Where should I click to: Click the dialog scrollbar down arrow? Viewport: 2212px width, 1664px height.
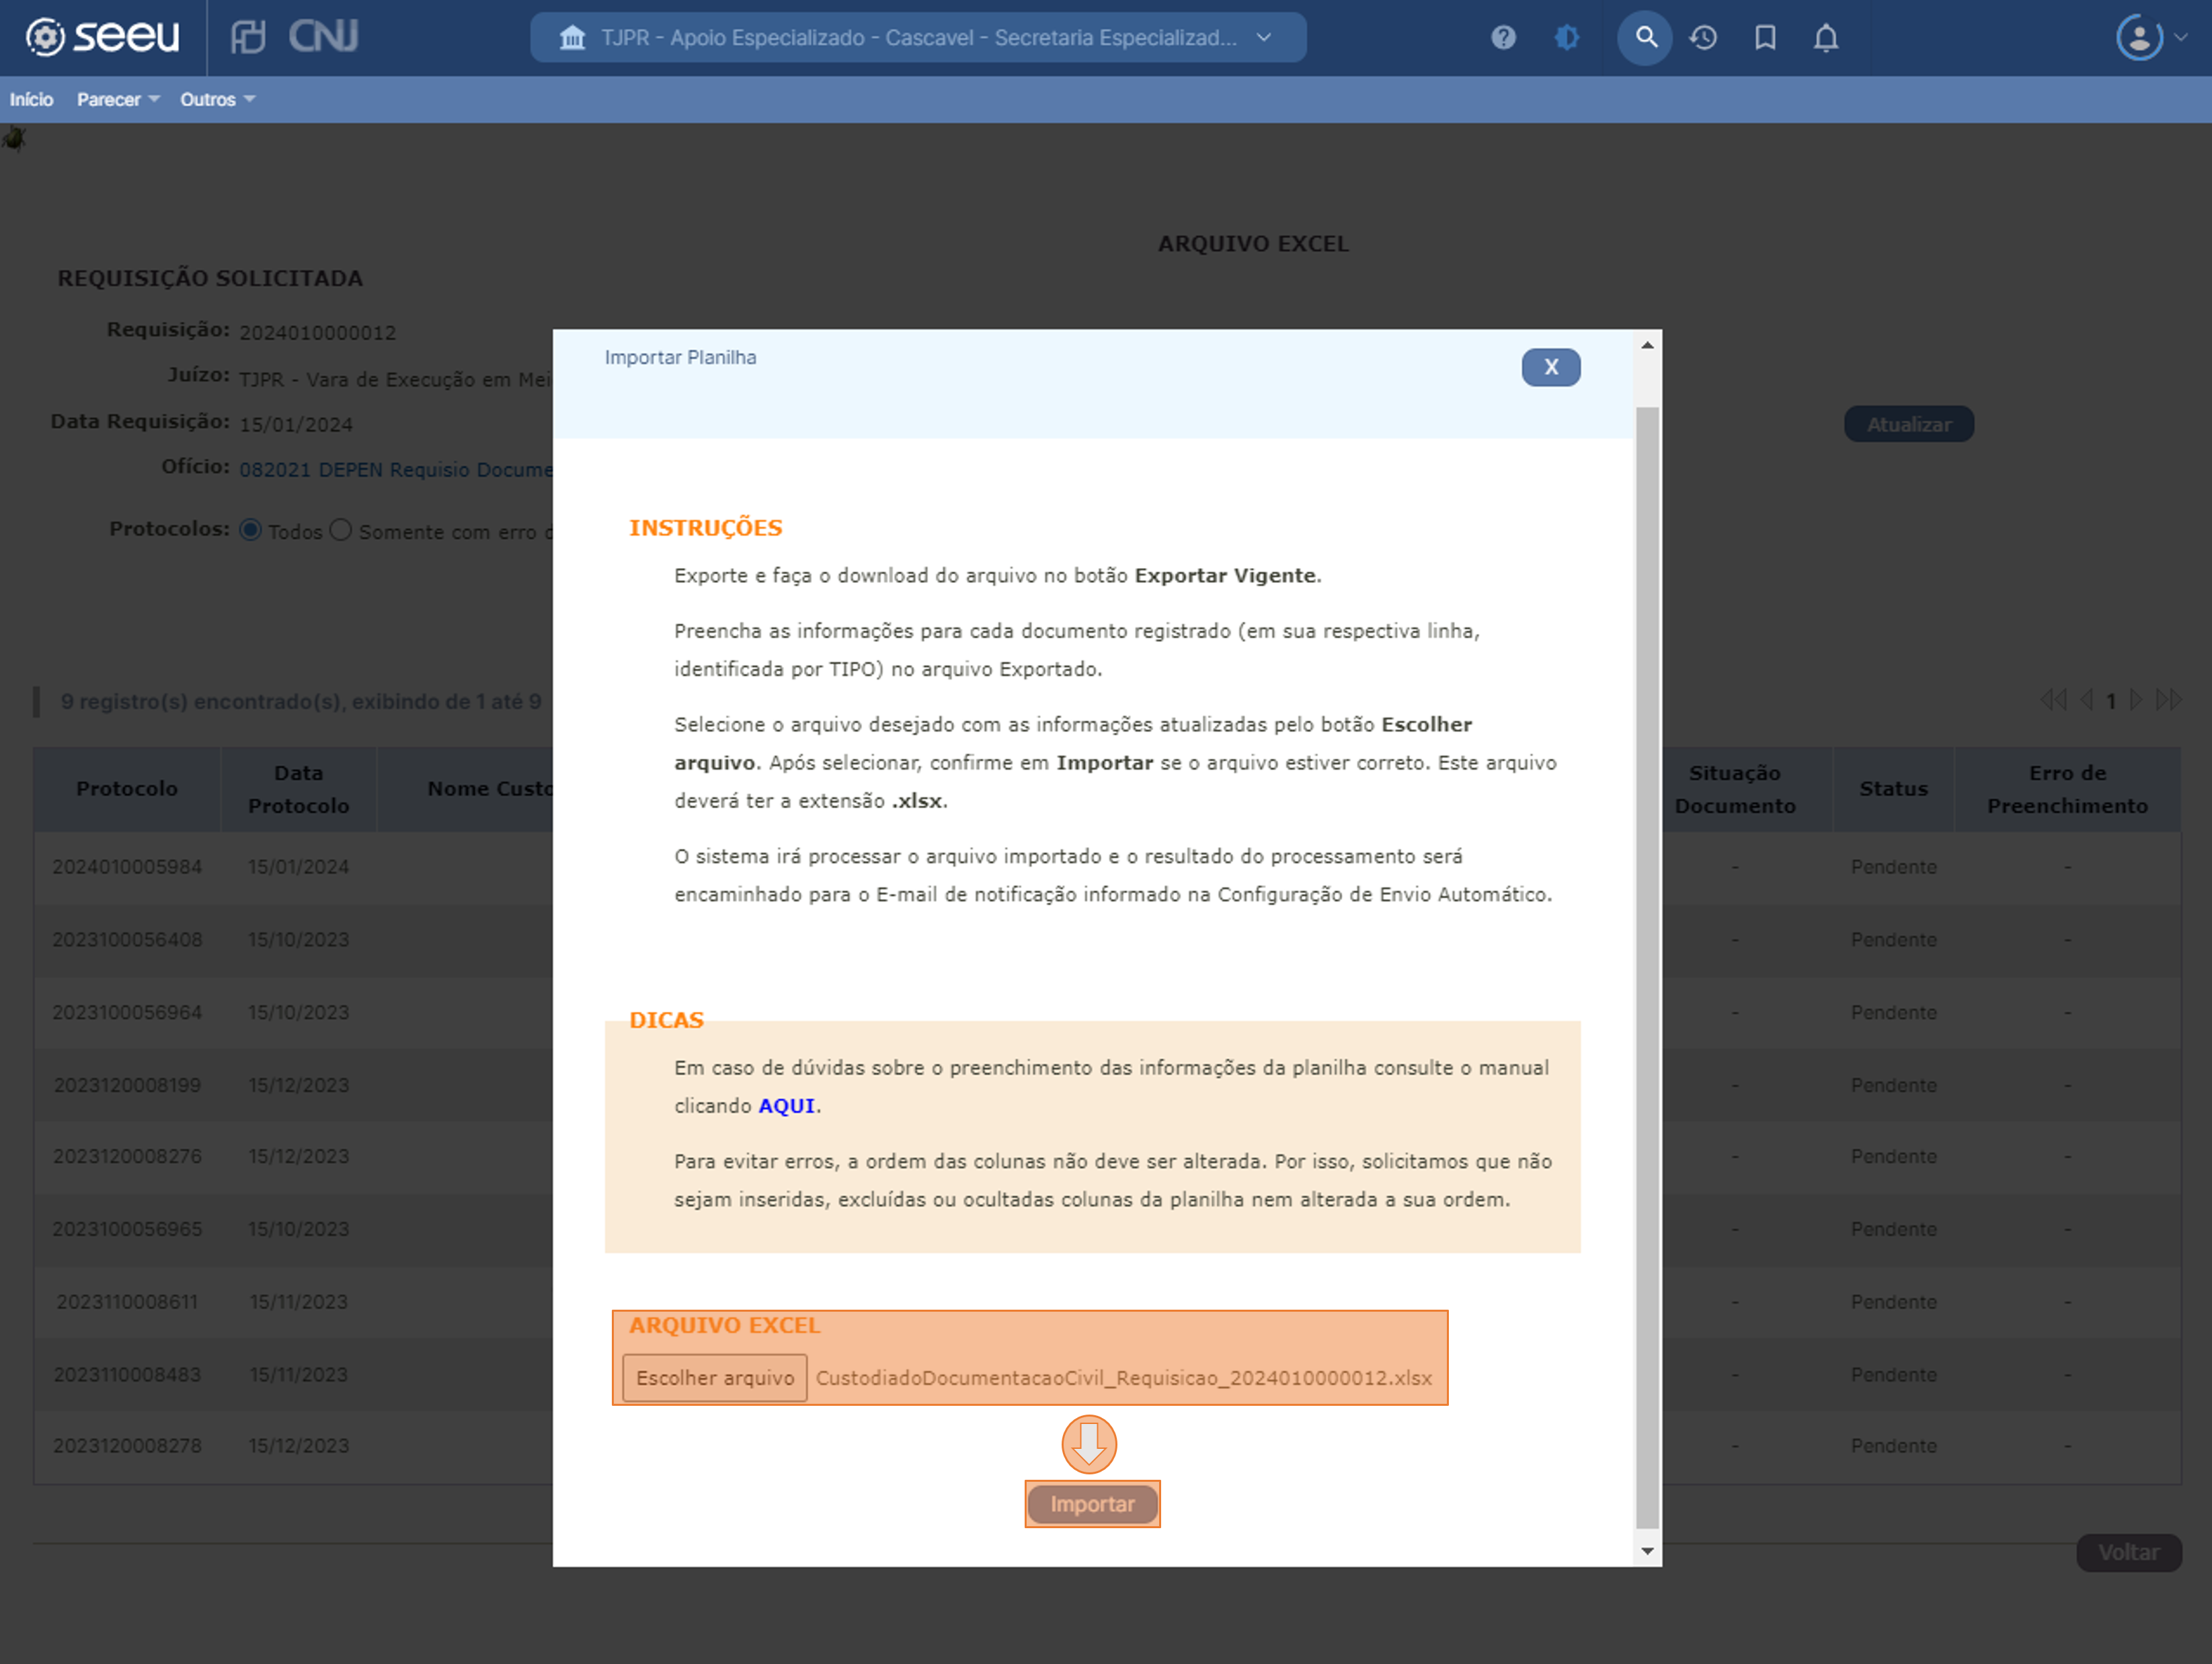[1647, 1551]
